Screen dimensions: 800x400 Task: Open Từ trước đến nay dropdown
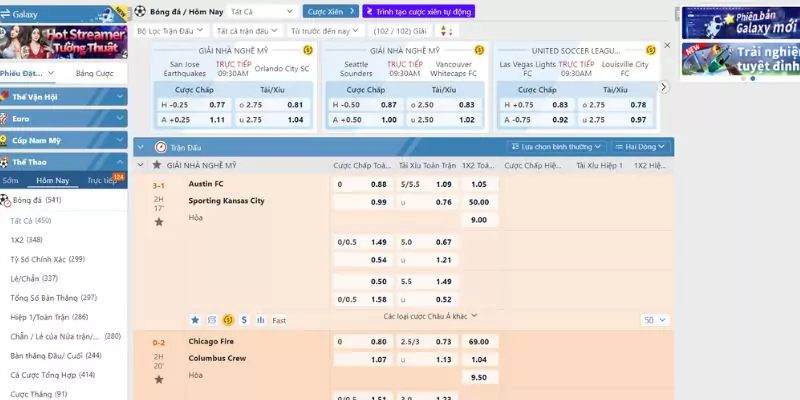coord(326,31)
